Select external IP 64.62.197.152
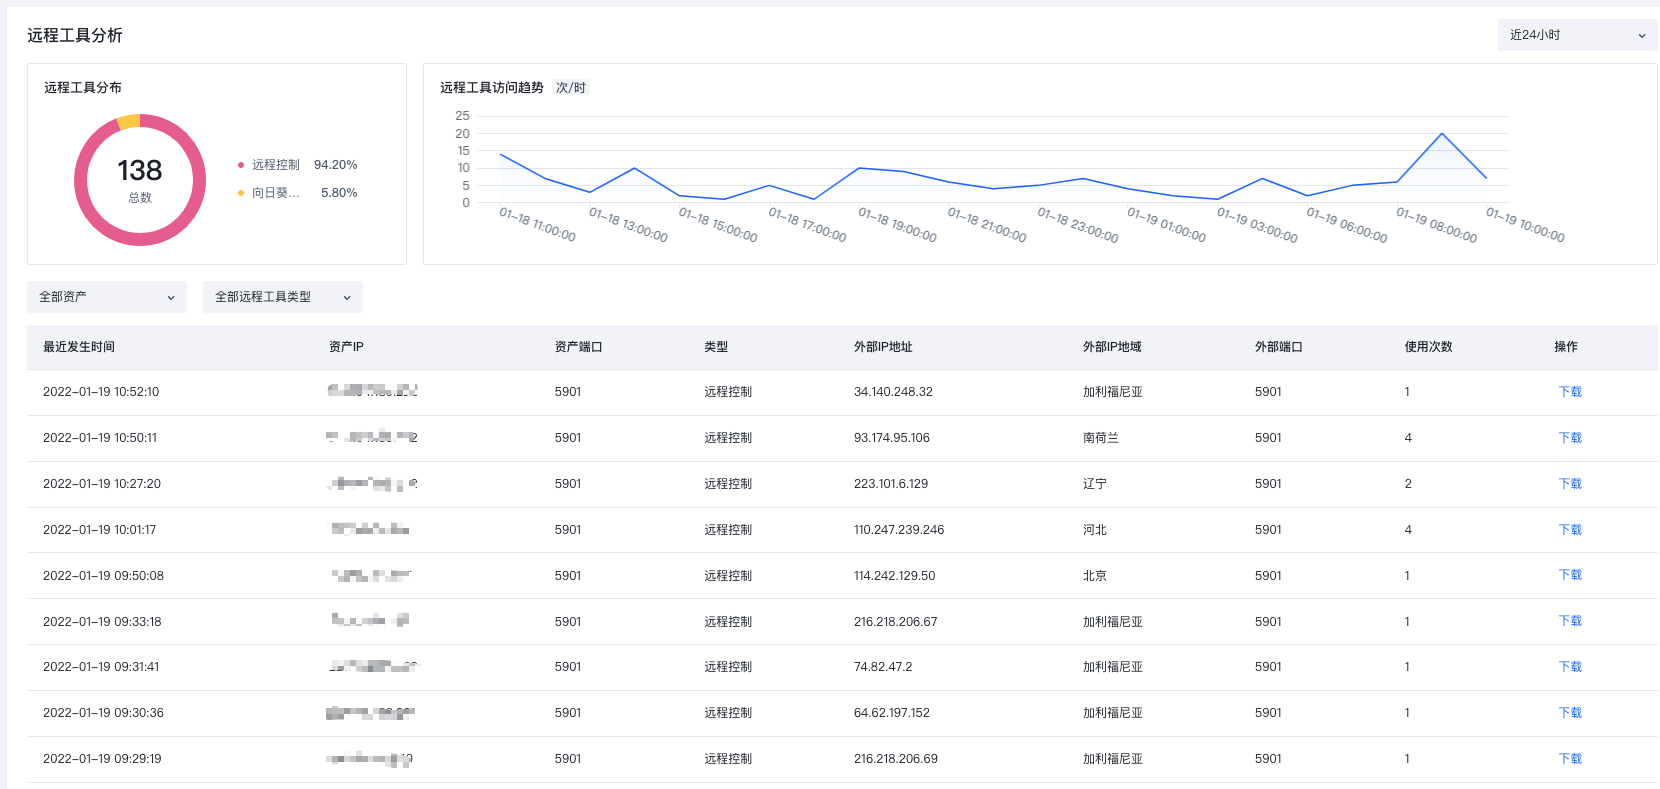Screen dimensions: 1660x789 [892, 713]
